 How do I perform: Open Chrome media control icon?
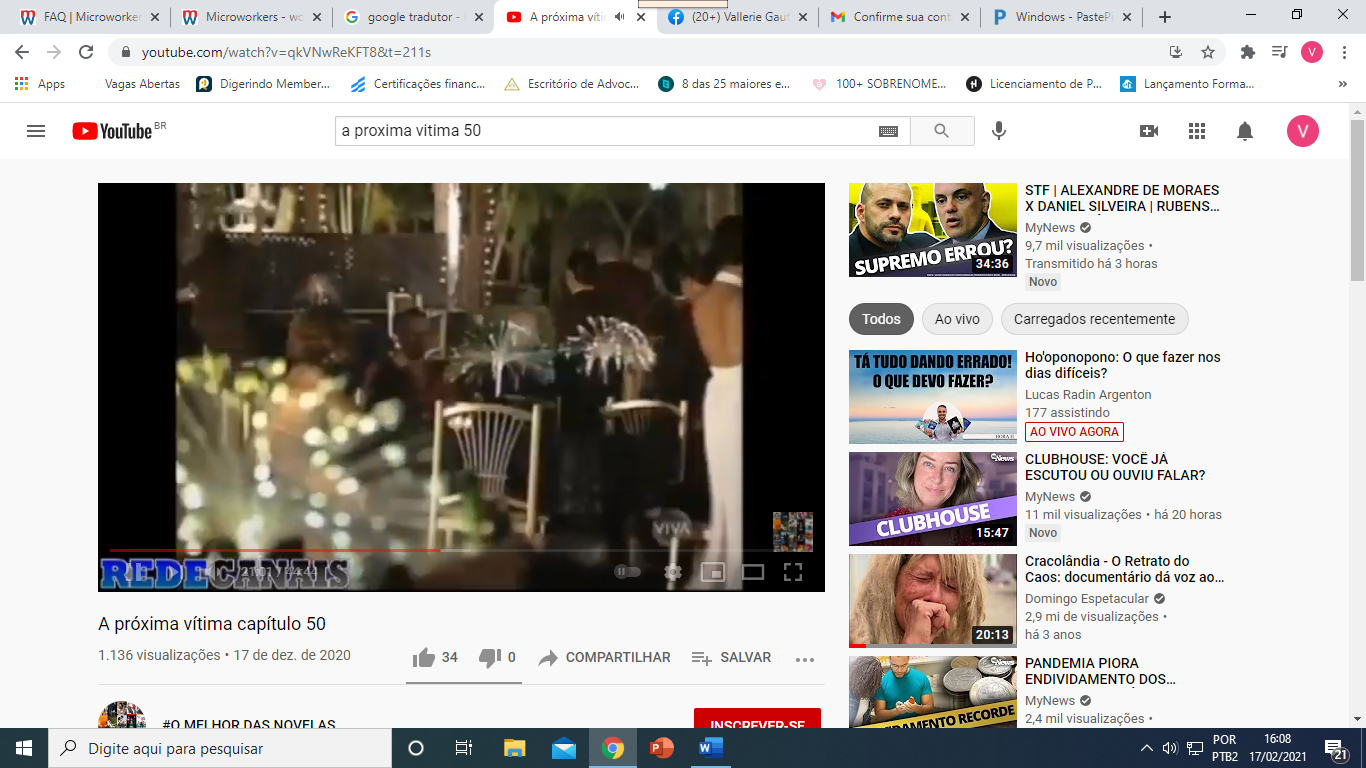(1279, 52)
